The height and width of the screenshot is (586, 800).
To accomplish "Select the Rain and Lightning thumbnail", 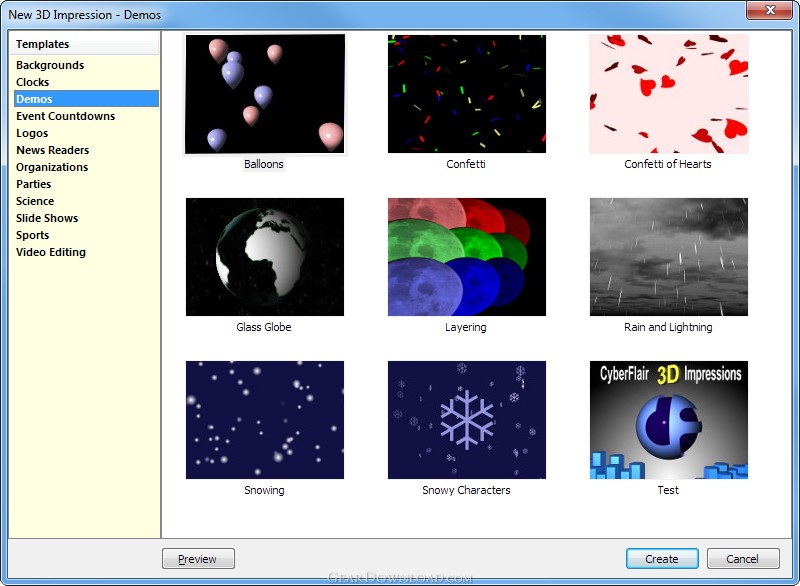I will 669,257.
